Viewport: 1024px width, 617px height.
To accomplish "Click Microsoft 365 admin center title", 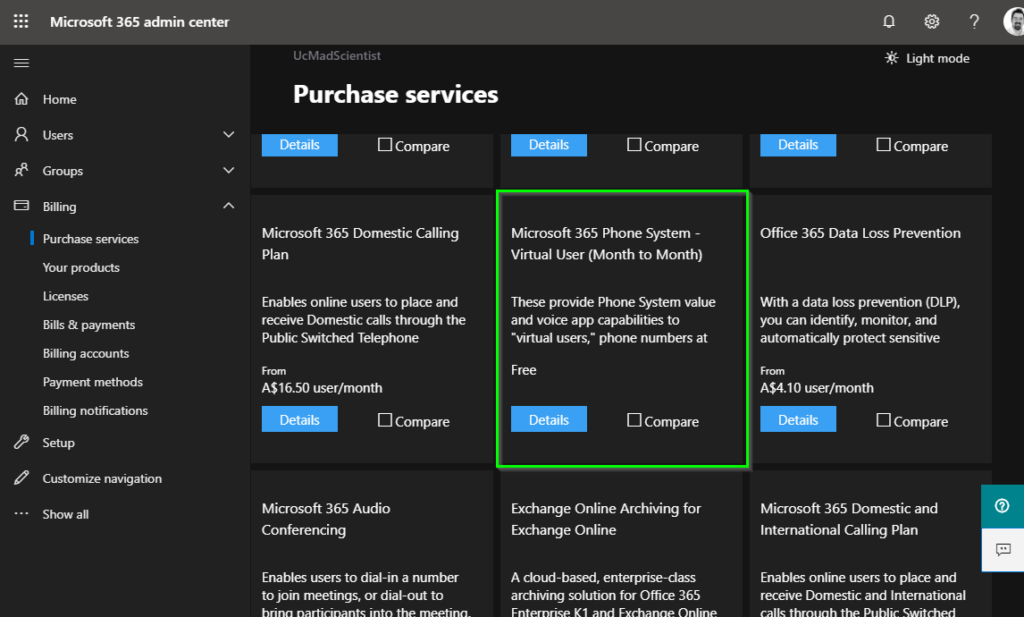I will pos(140,22).
